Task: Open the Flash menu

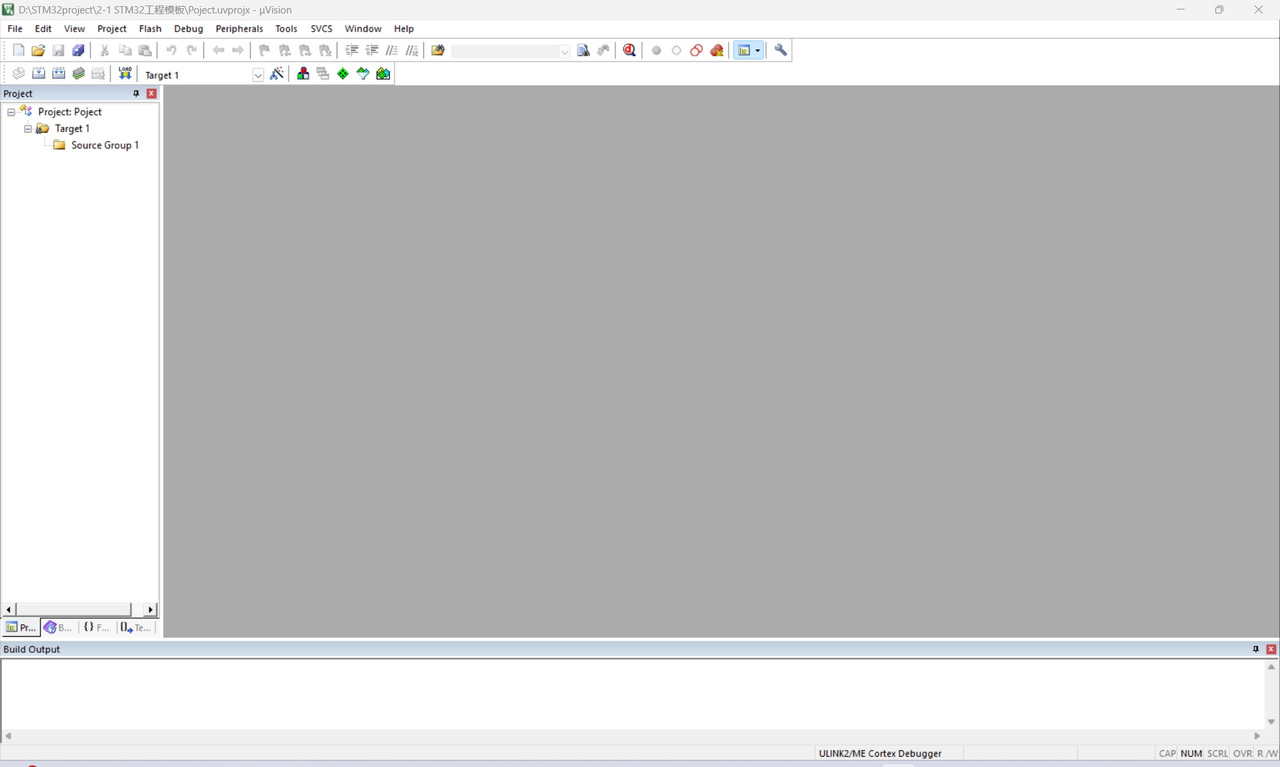Action: click(x=150, y=29)
